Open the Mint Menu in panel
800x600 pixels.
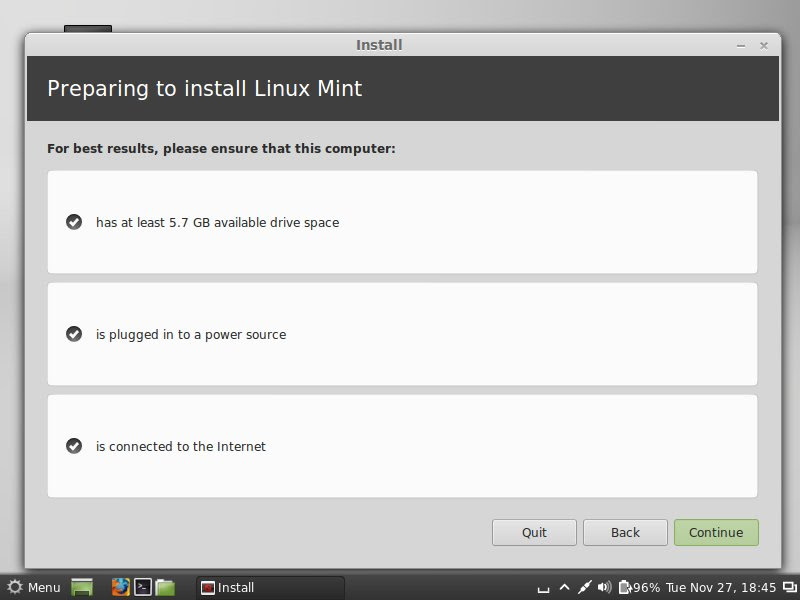pyautogui.click(x=34, y=587)
